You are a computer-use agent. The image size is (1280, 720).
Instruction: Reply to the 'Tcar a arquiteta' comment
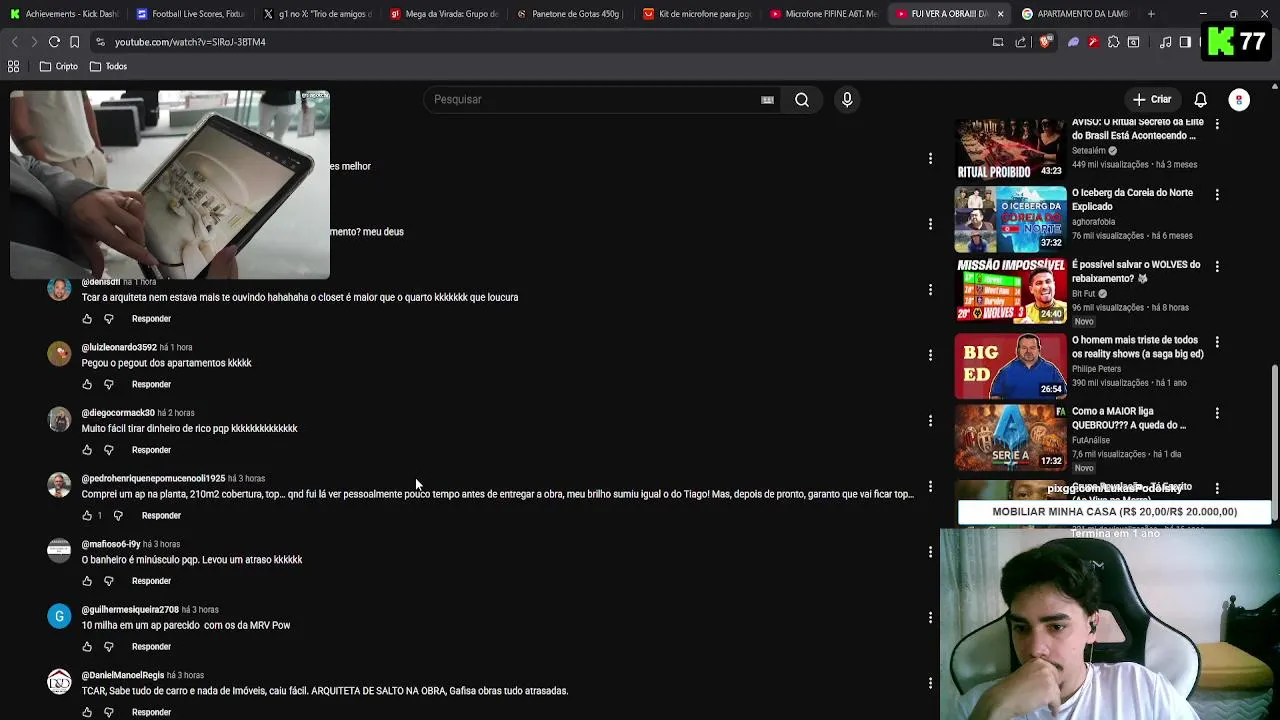(x=151, y=319)
